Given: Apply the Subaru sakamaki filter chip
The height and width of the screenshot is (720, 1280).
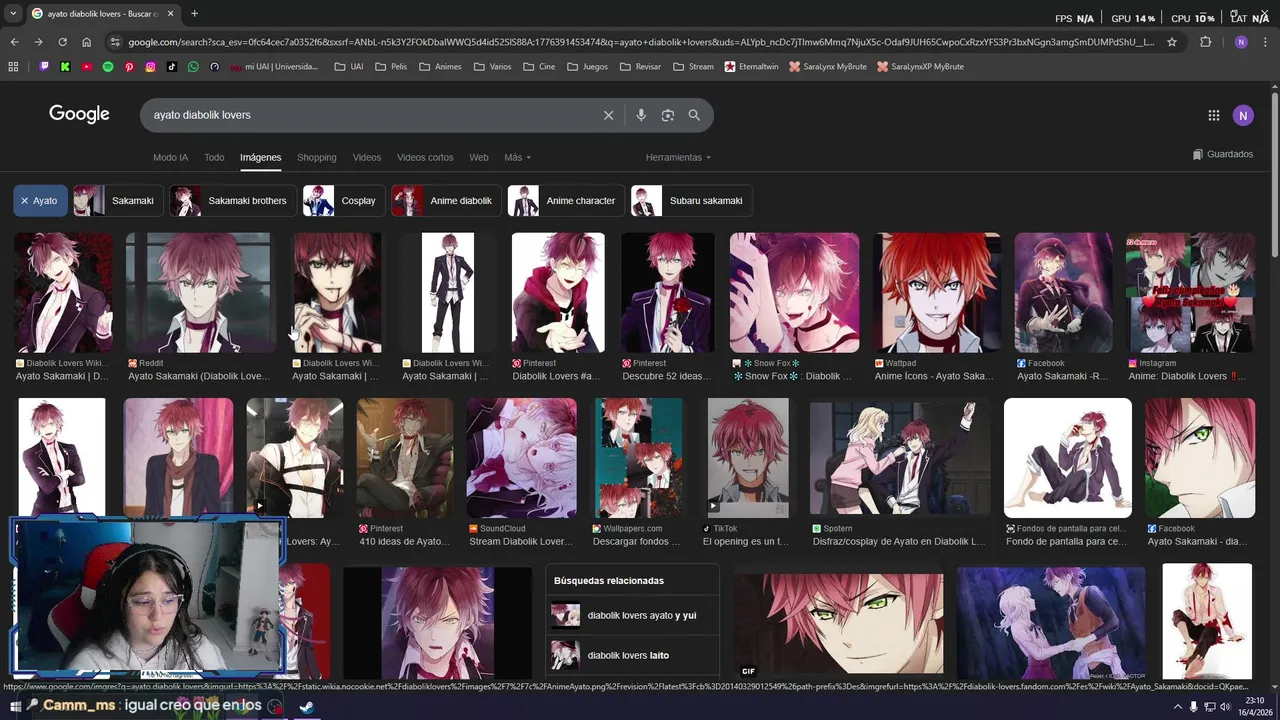Looking at the screenshot, I should [690, 201].
